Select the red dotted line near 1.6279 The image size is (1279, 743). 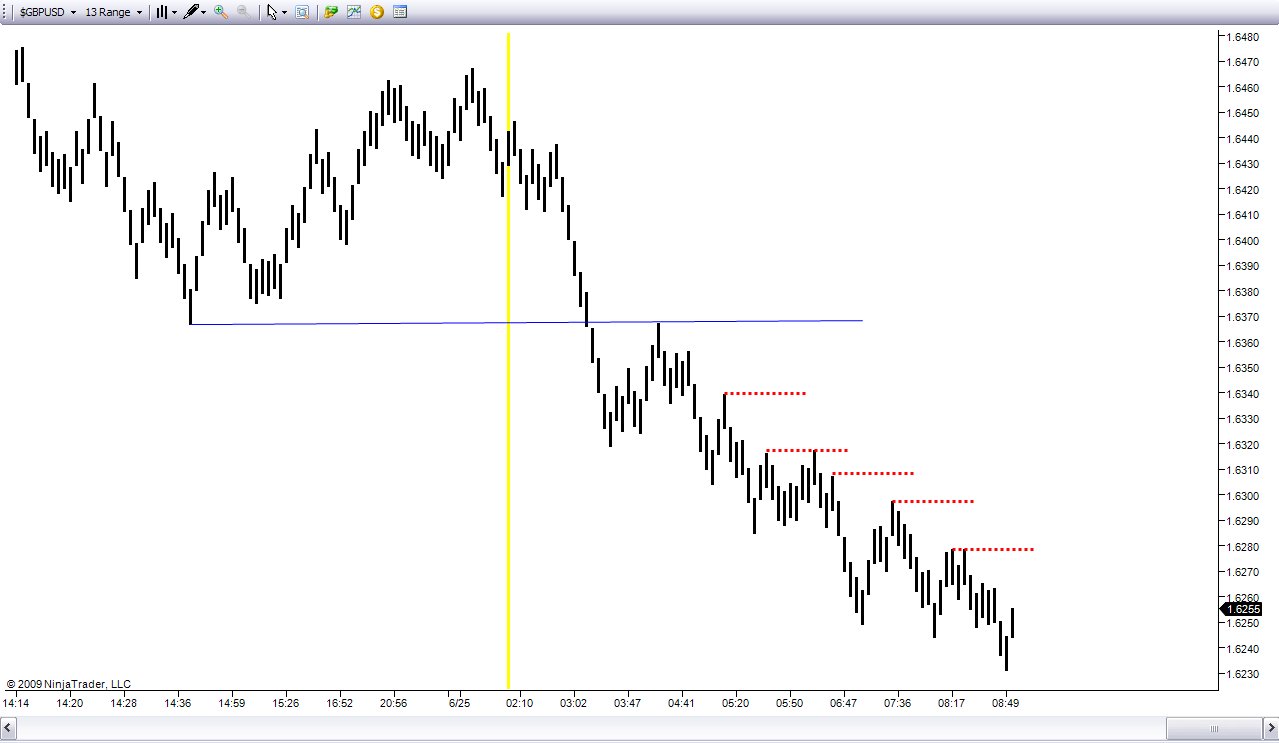pyautogui.click(x=993, y=549)
